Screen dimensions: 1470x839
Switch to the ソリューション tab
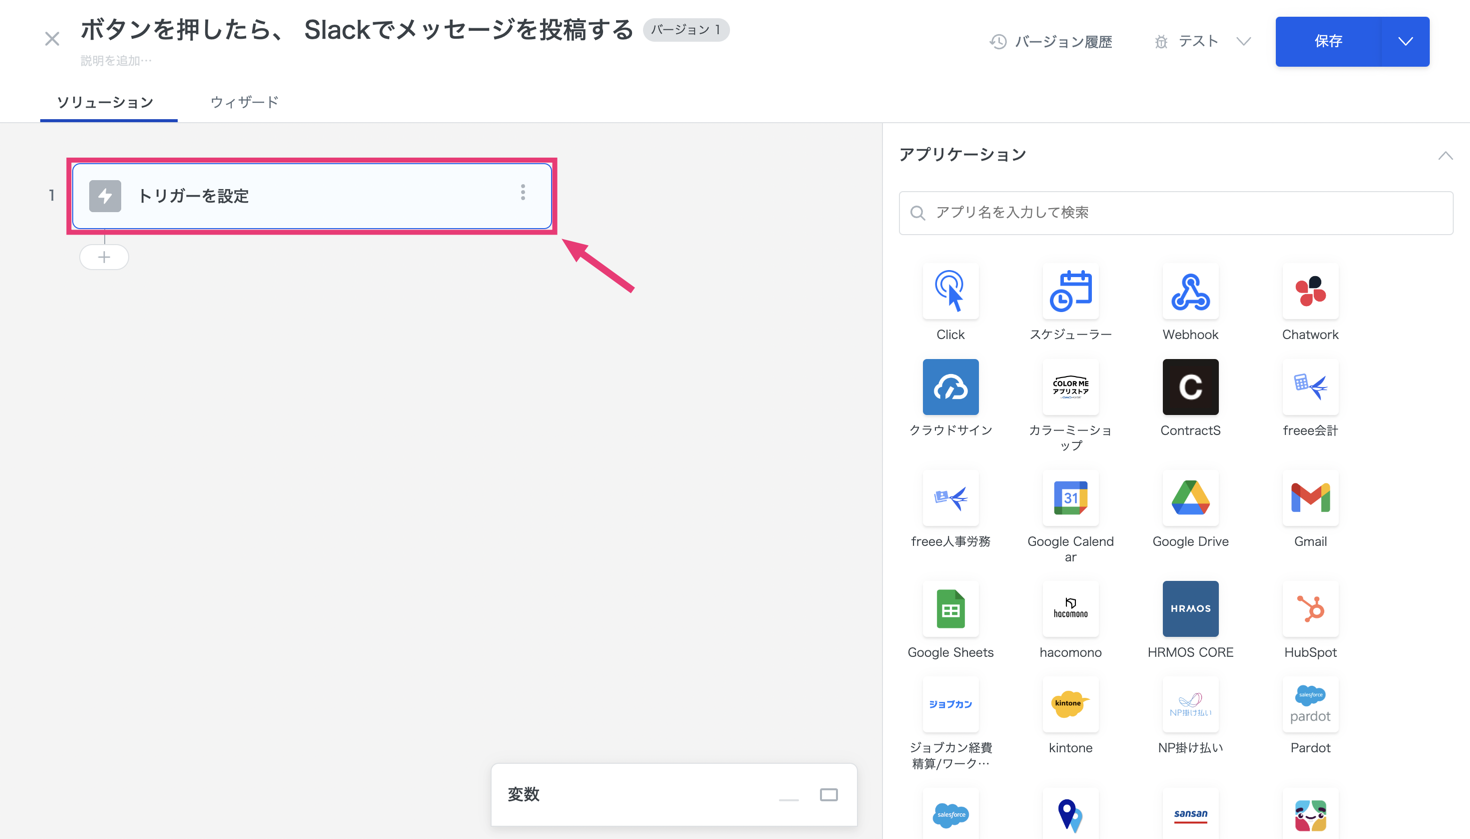(x=105, y=102)
